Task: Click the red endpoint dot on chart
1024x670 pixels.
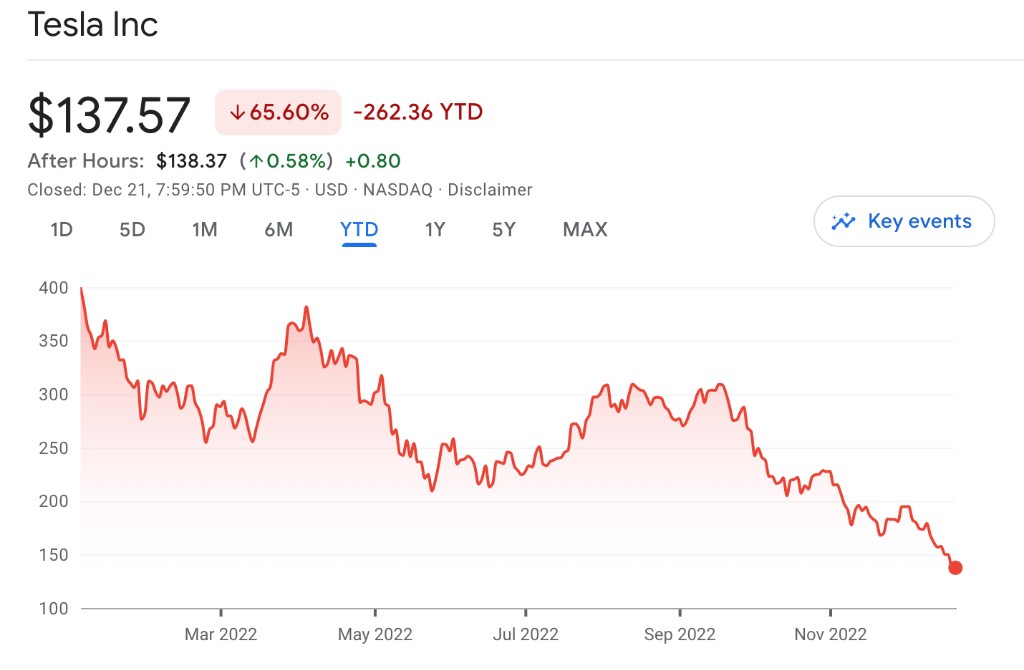Action: coord(955,568)
